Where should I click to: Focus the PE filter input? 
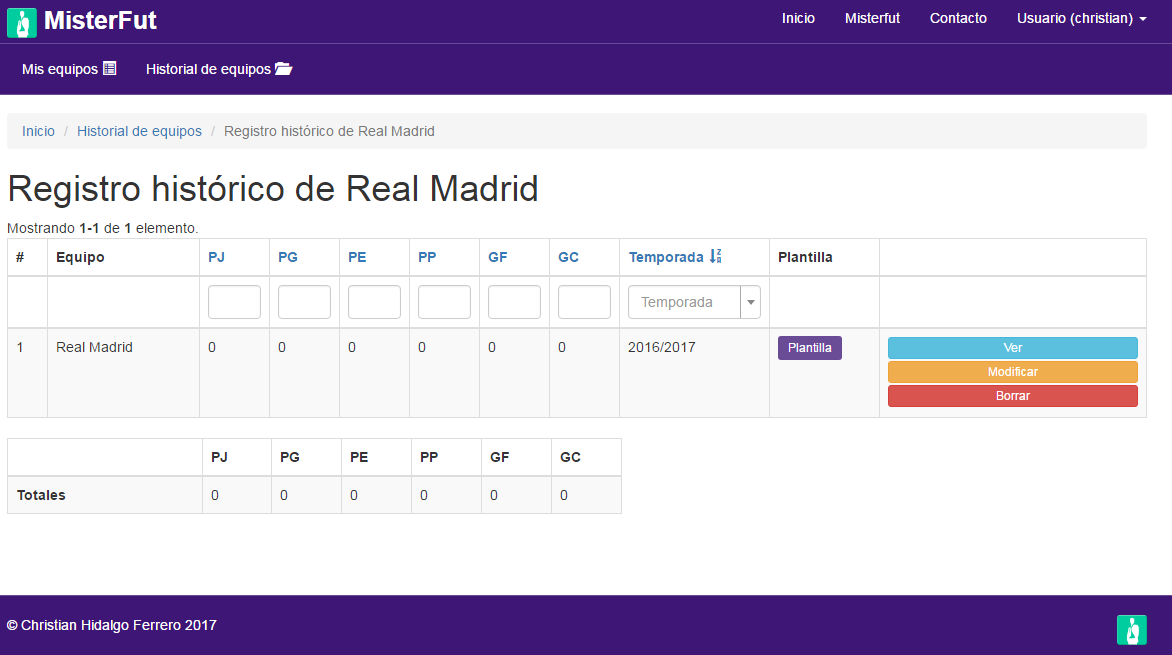pos(374,302)
